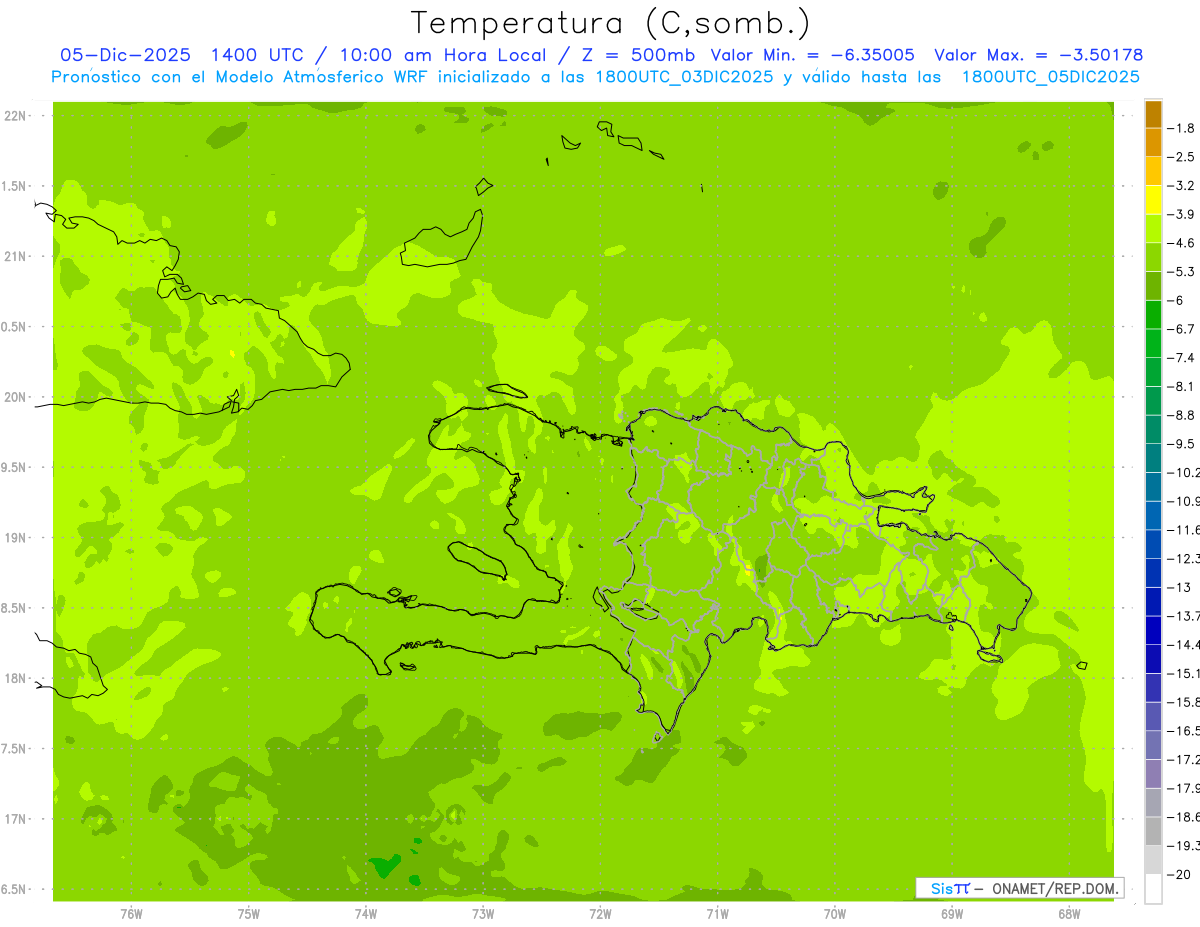
Task: Pick the orange legend swatch between -1.8 and -2.5
Action: [1153, 143]
